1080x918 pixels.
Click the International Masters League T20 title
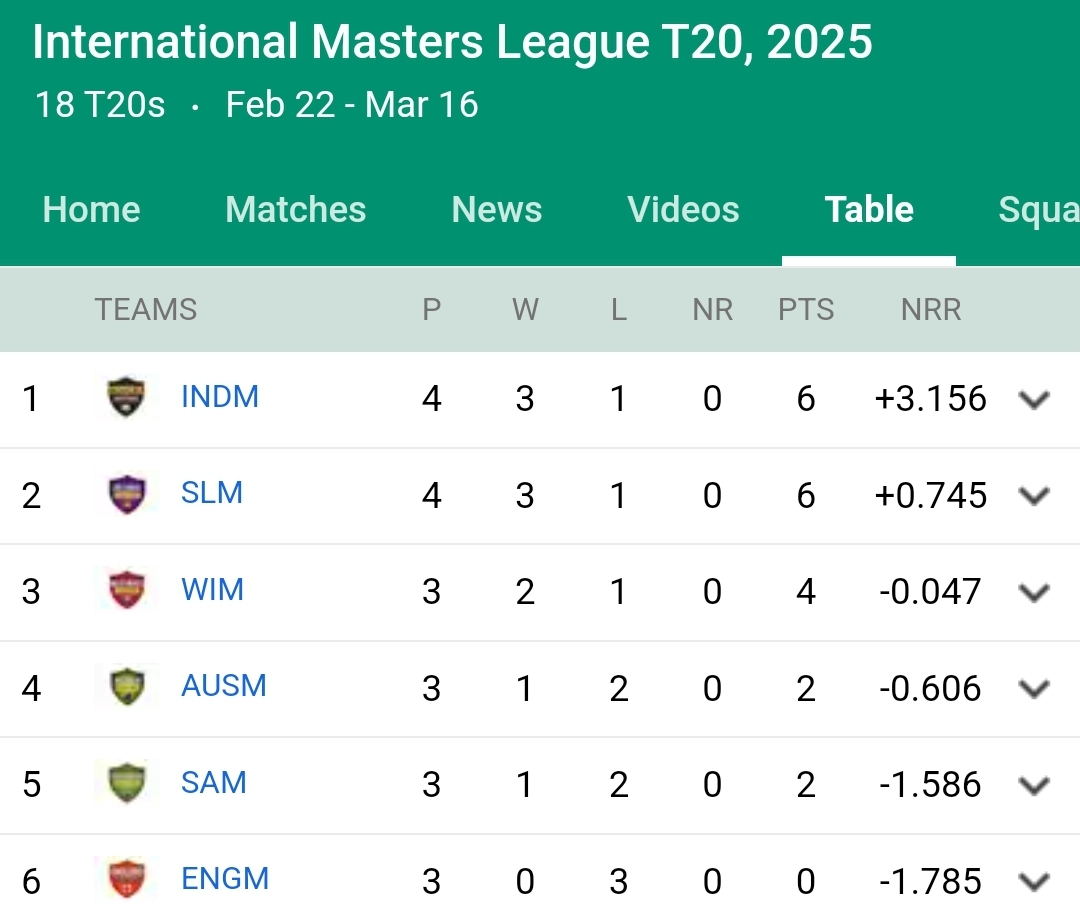[x=453, y=41]
